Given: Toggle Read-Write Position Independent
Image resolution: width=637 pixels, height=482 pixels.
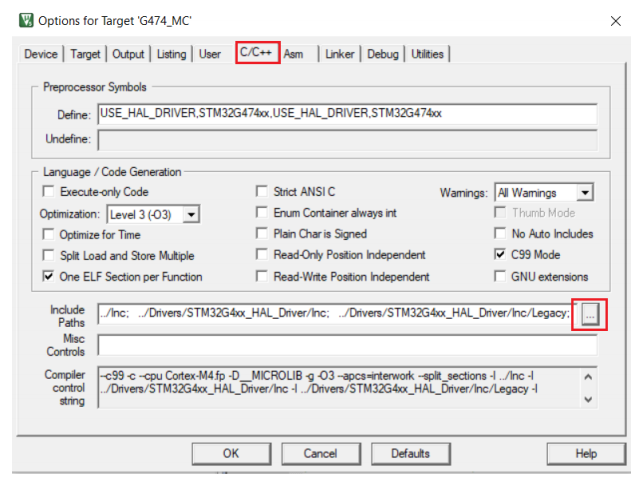Looking at the screenshot, I should coord(262,277).
